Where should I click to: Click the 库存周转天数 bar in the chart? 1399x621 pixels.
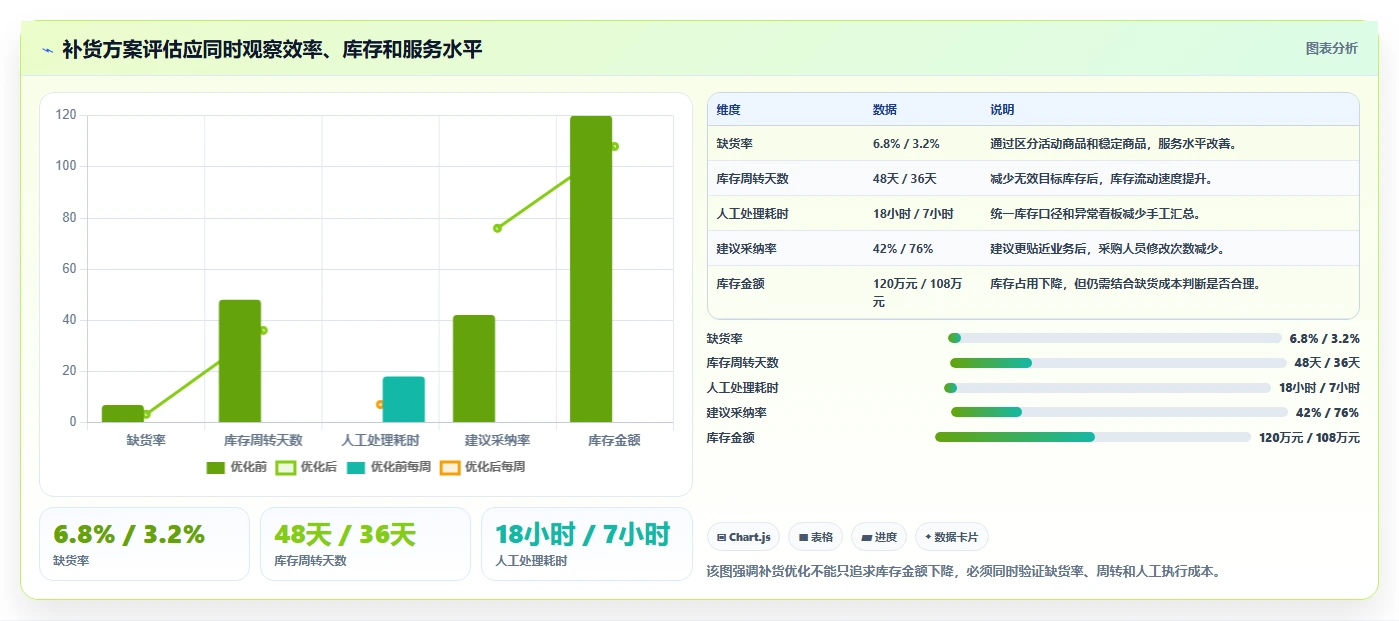click(x=240, y=361)
